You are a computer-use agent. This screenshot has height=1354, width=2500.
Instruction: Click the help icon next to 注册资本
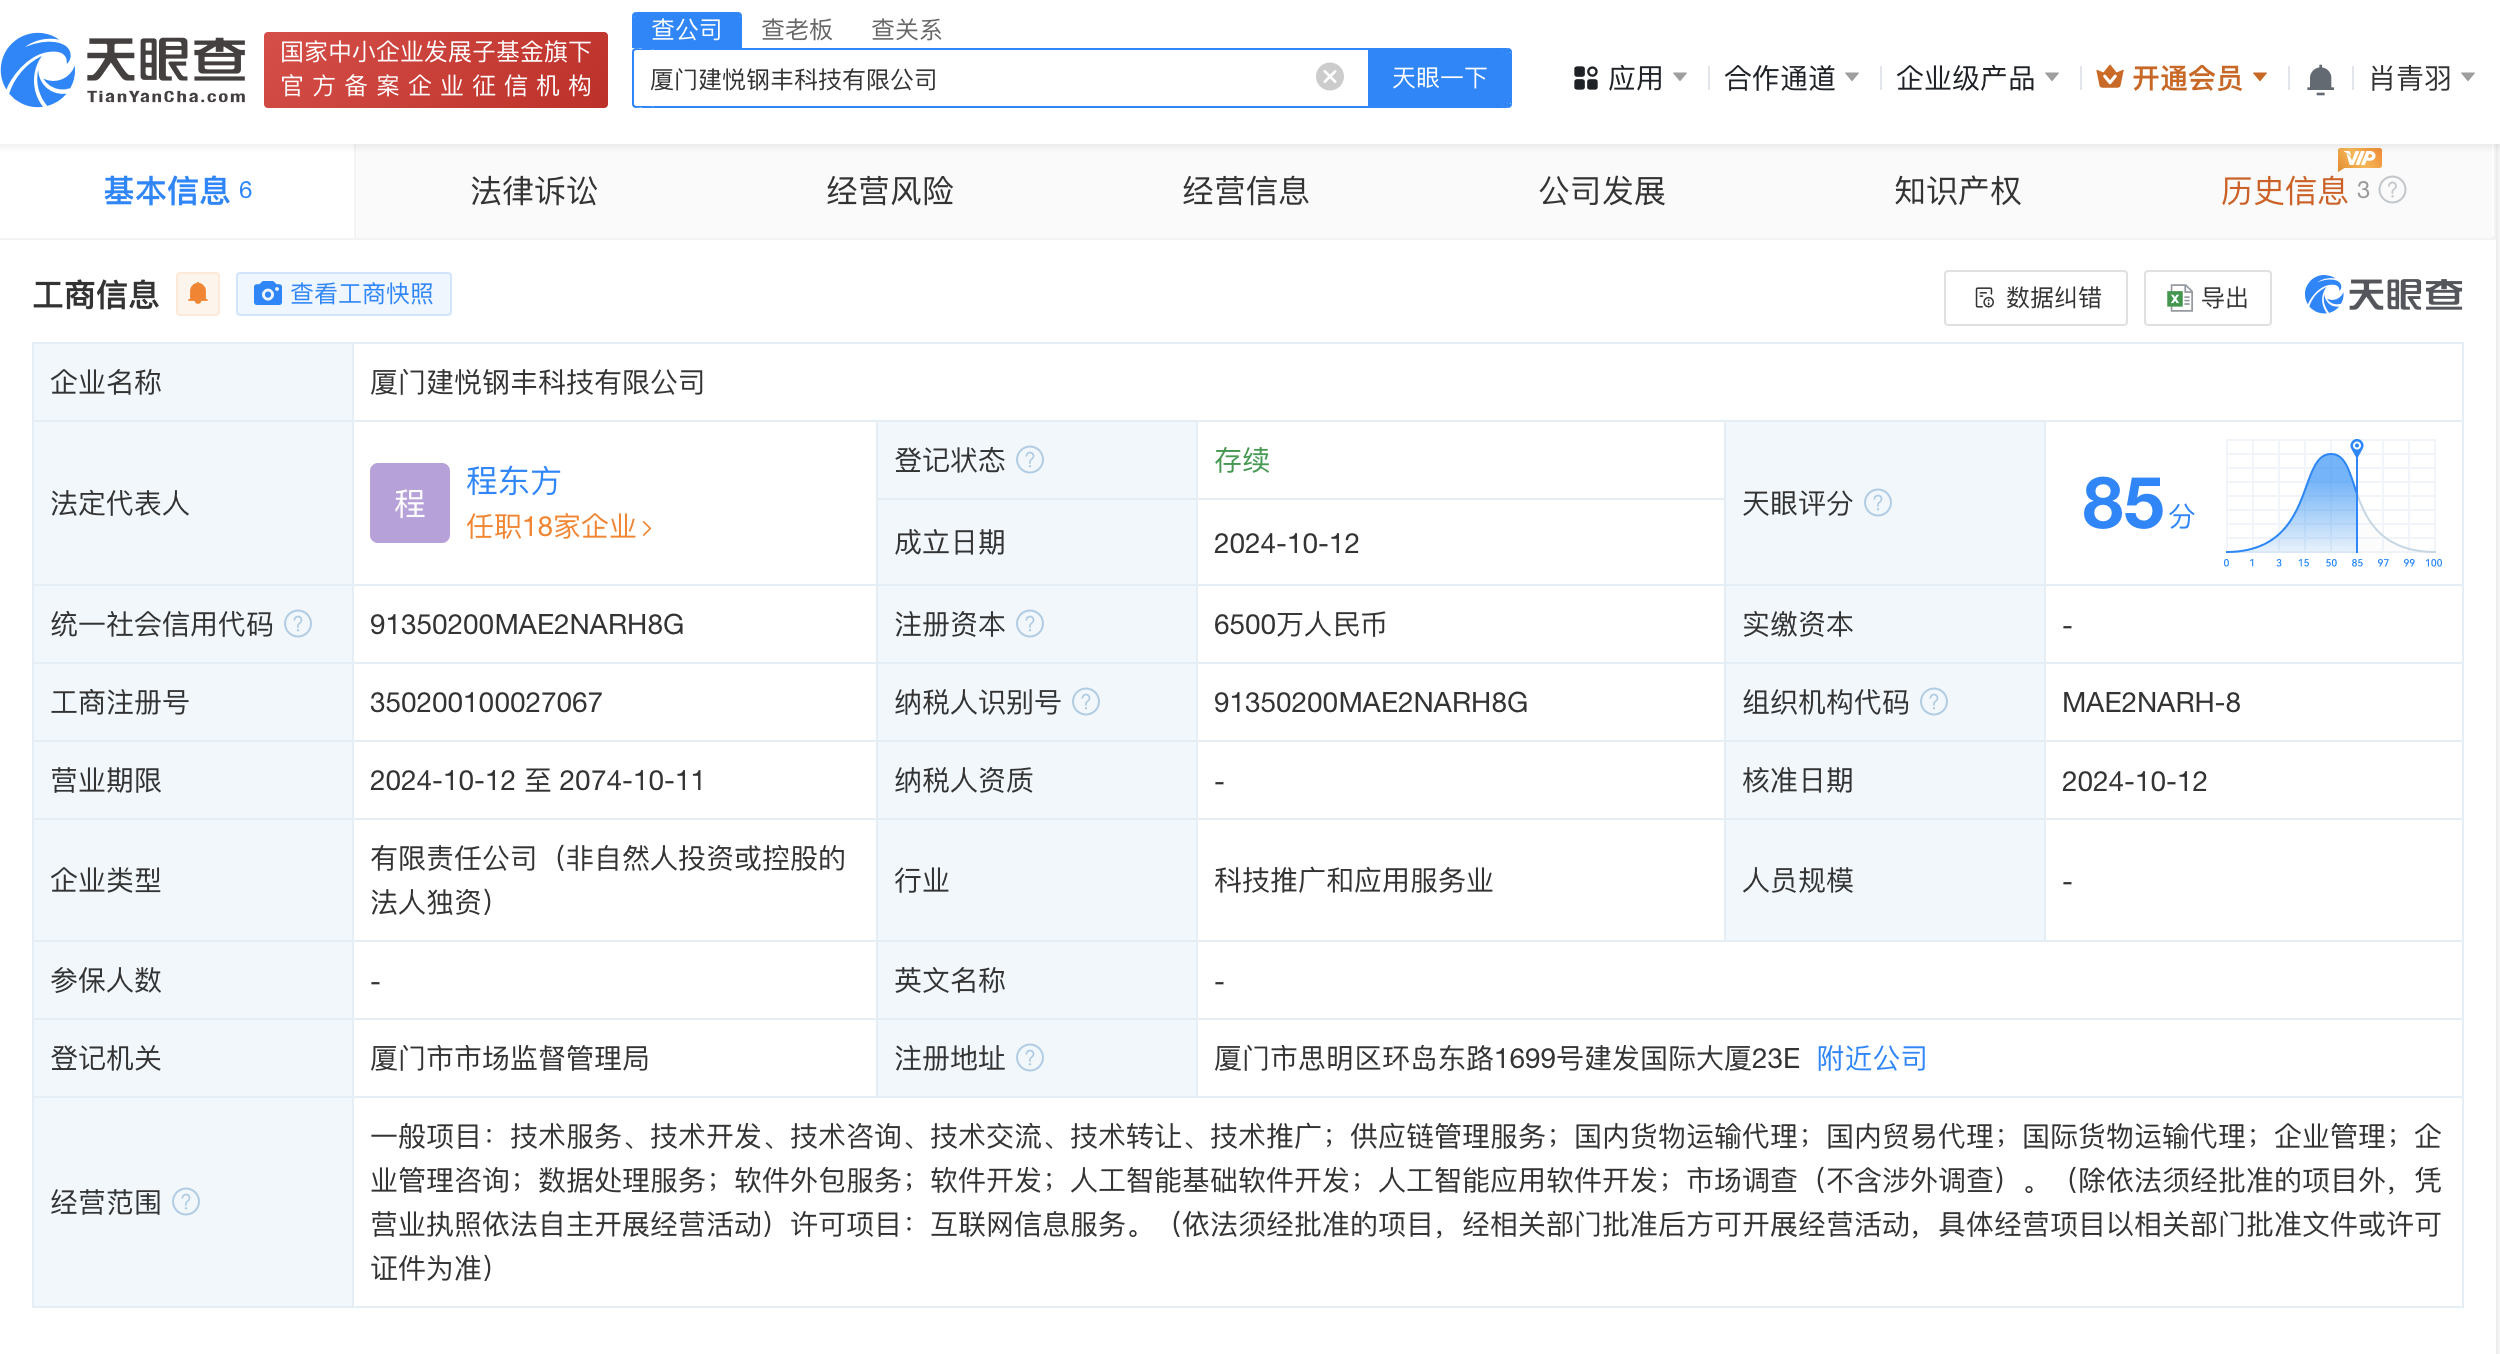point(1030,624)
